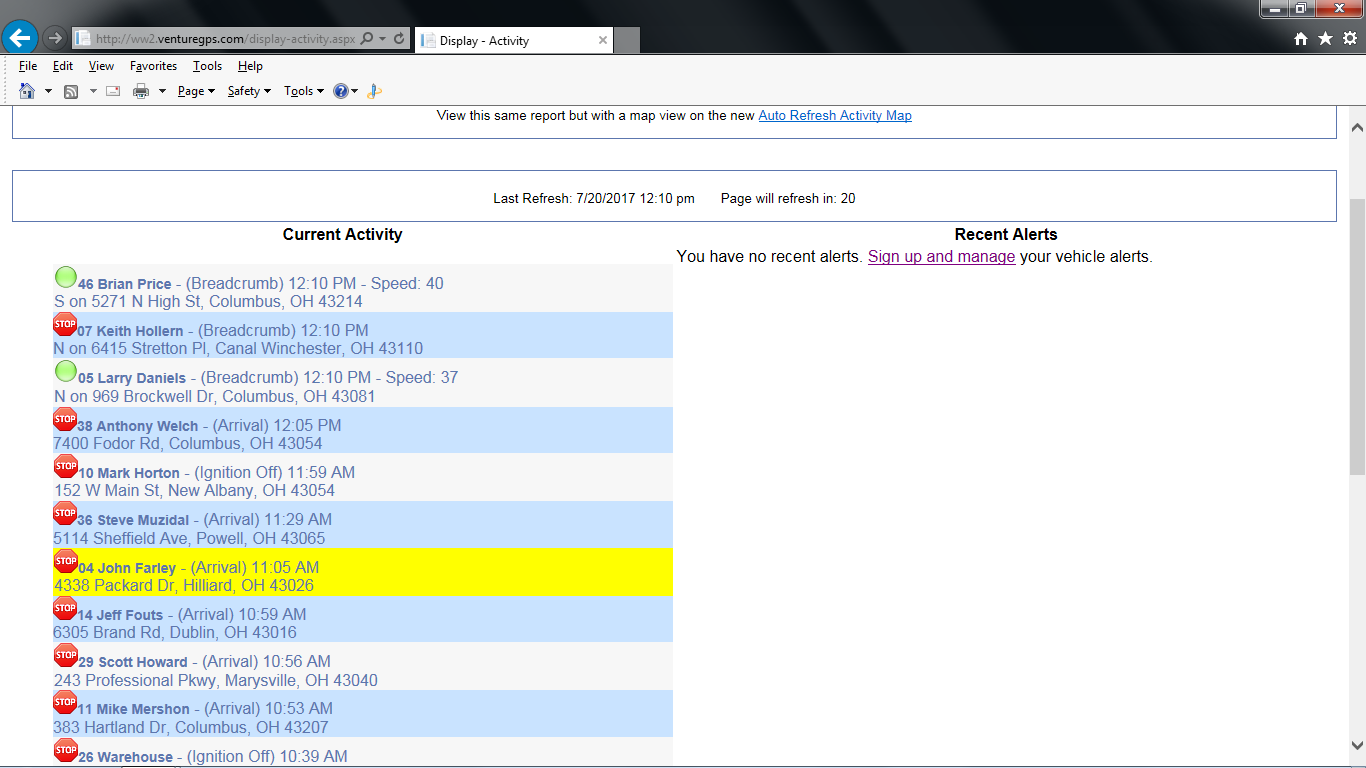Open the Favorites menu
This screenshot has height=768, width=1366.
click(x=153, y=66)
